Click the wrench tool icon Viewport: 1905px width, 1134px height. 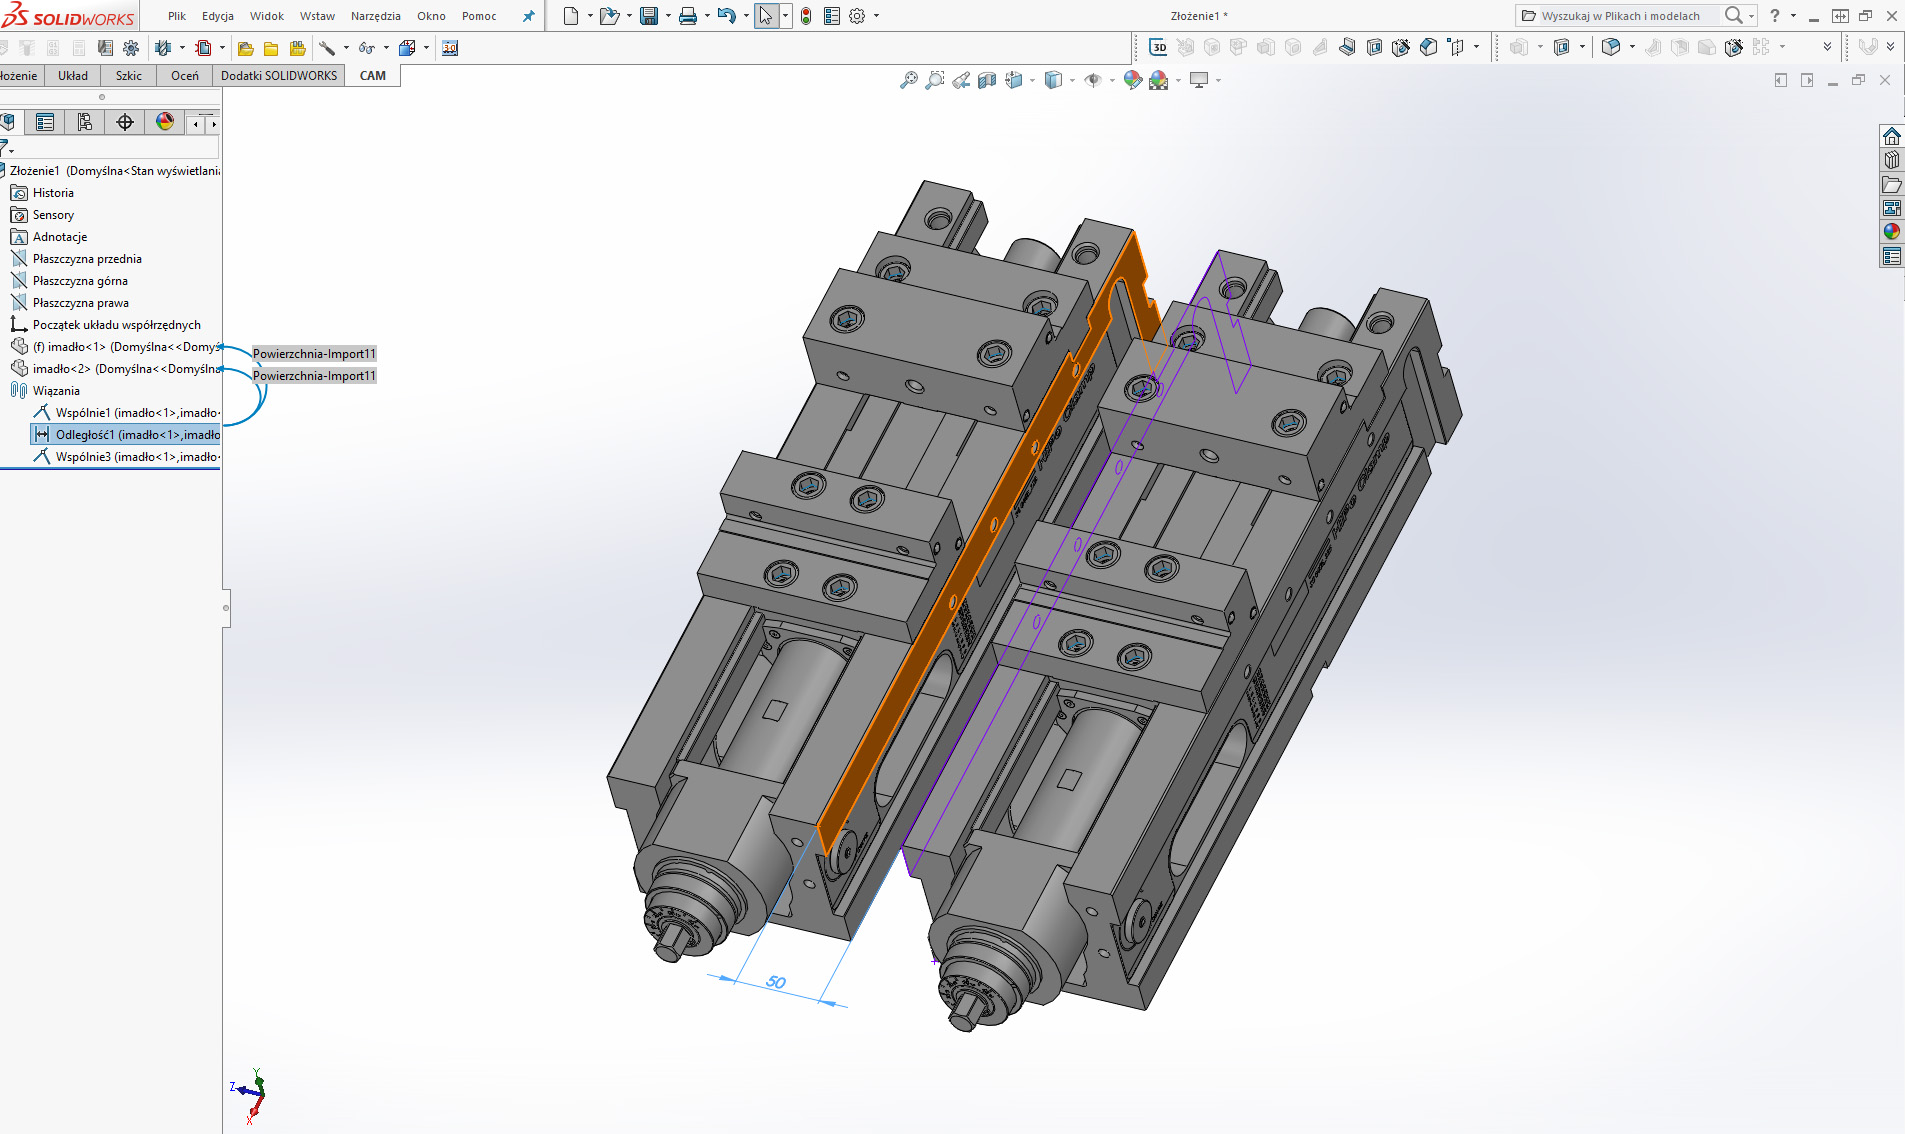point(327,48)
